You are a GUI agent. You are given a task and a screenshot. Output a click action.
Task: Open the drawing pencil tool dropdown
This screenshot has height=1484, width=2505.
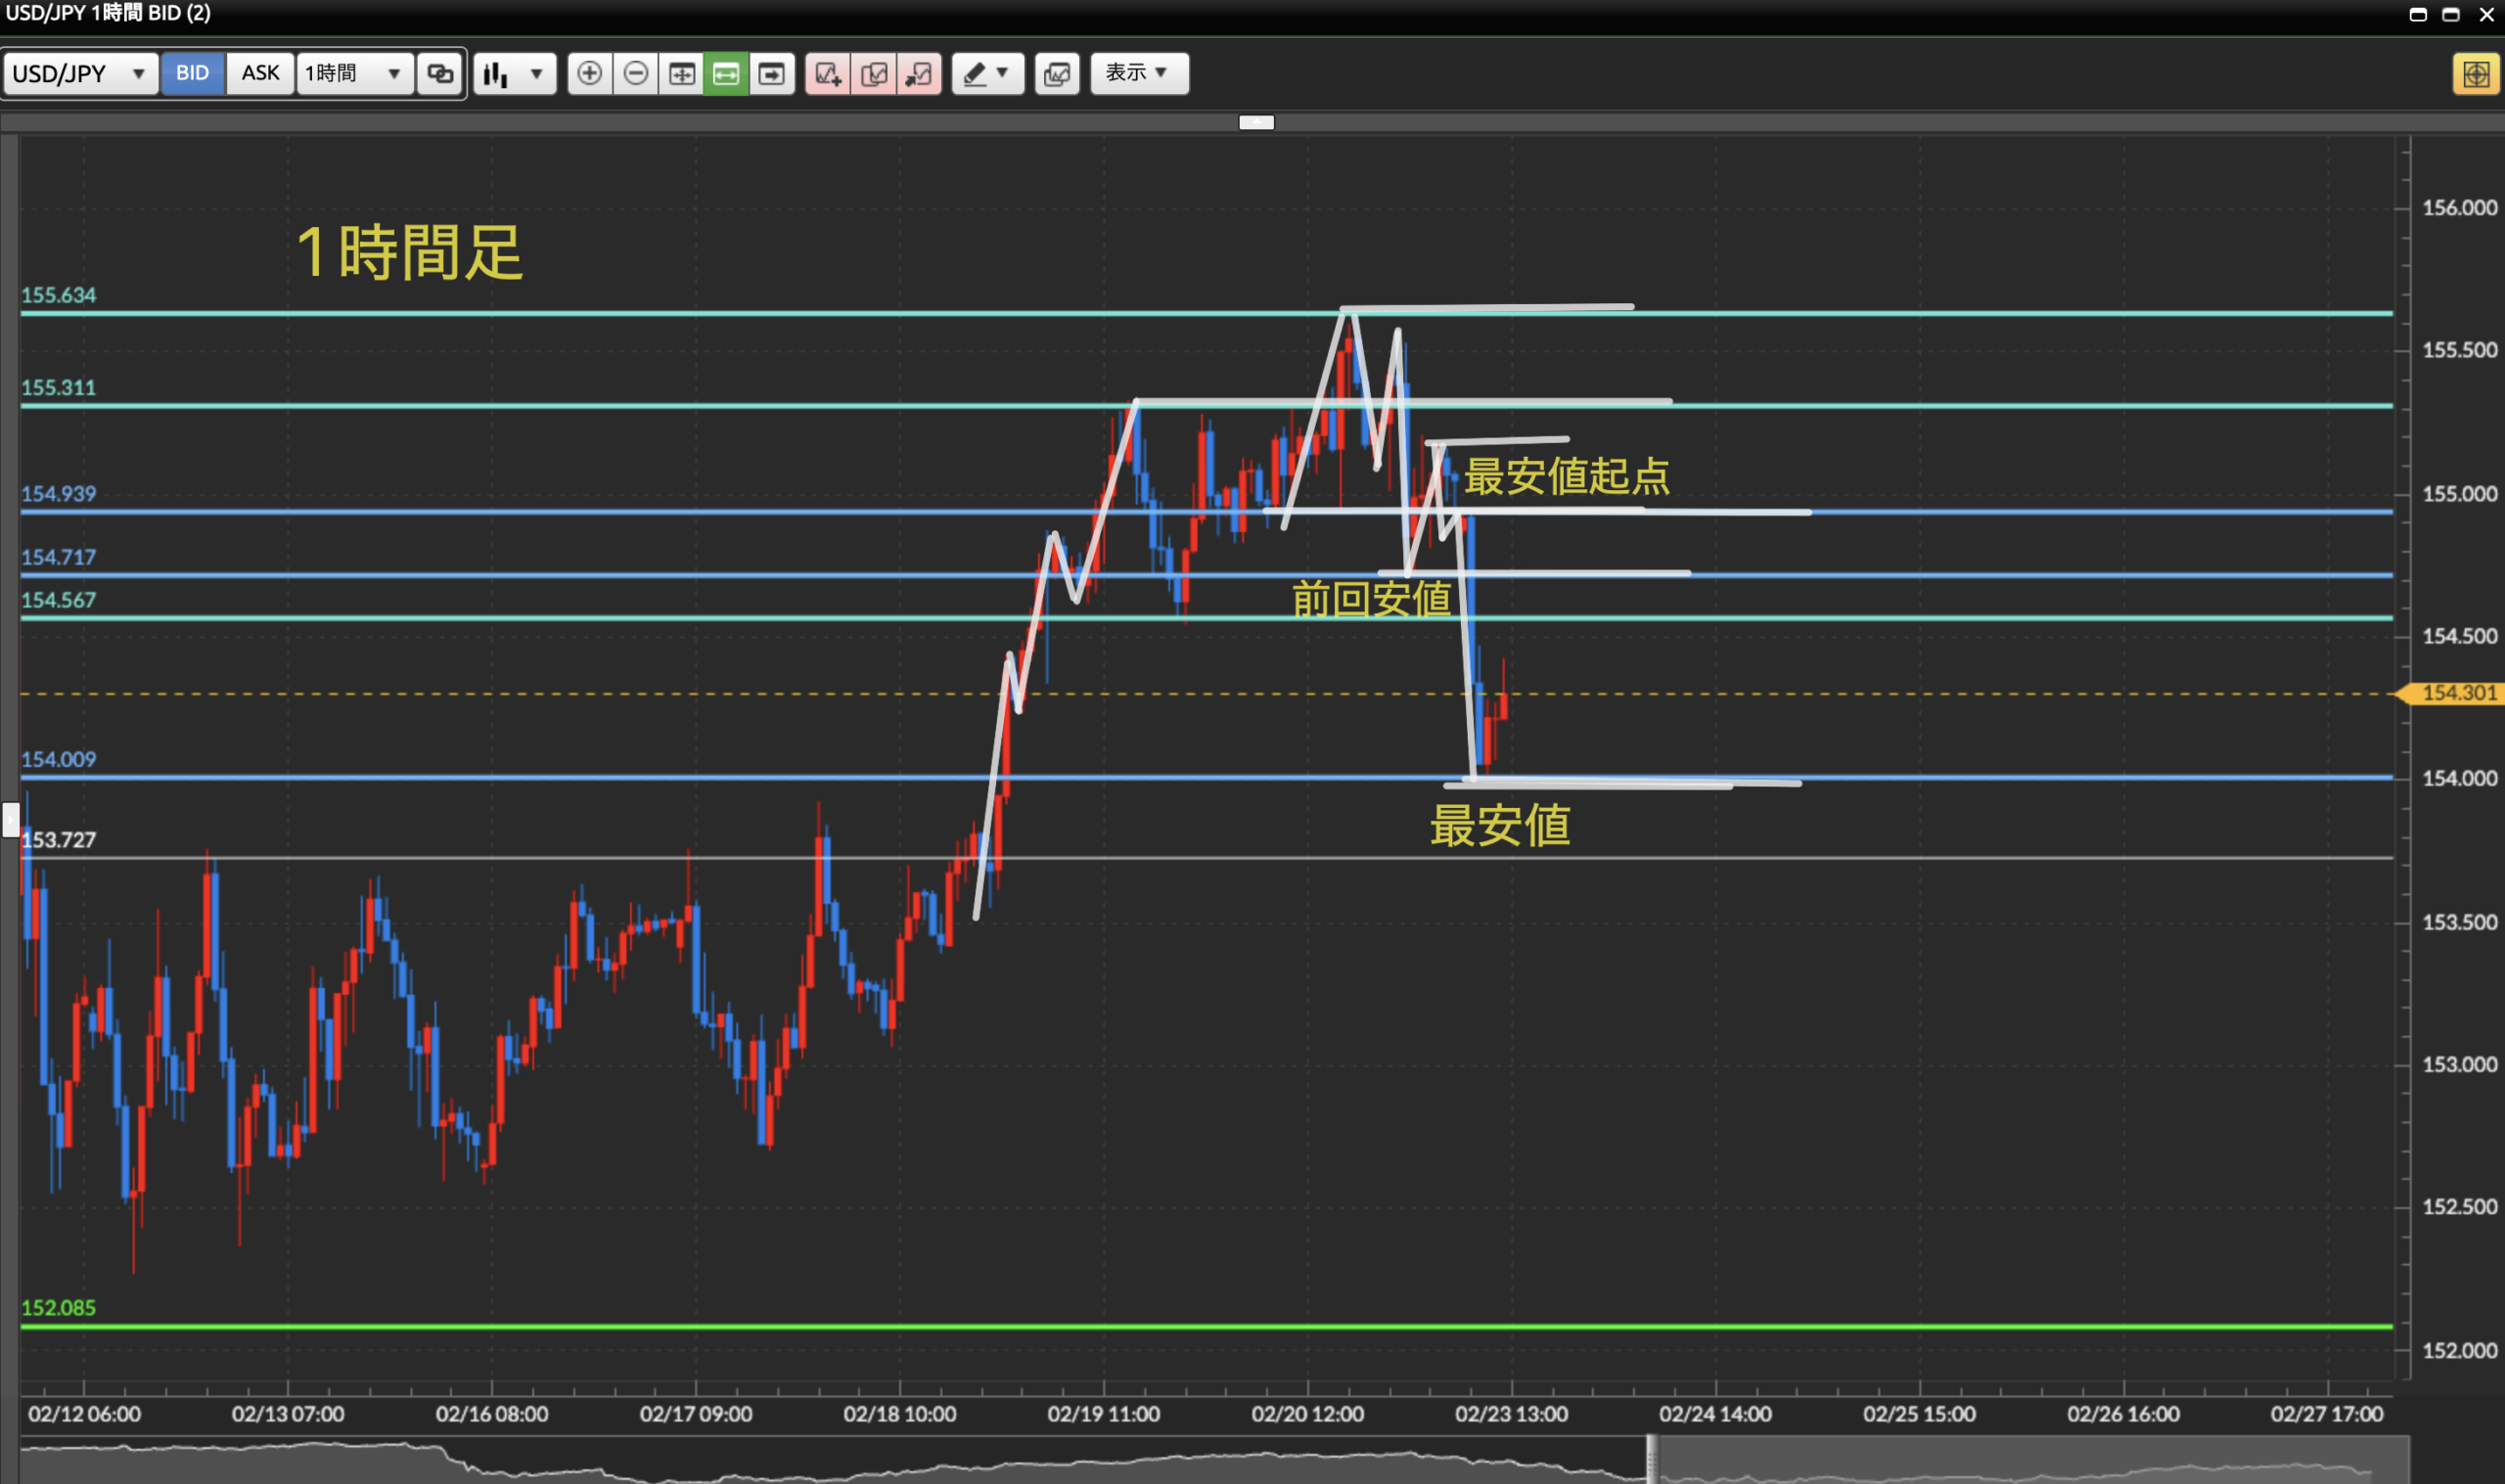(x=987, y=73)
